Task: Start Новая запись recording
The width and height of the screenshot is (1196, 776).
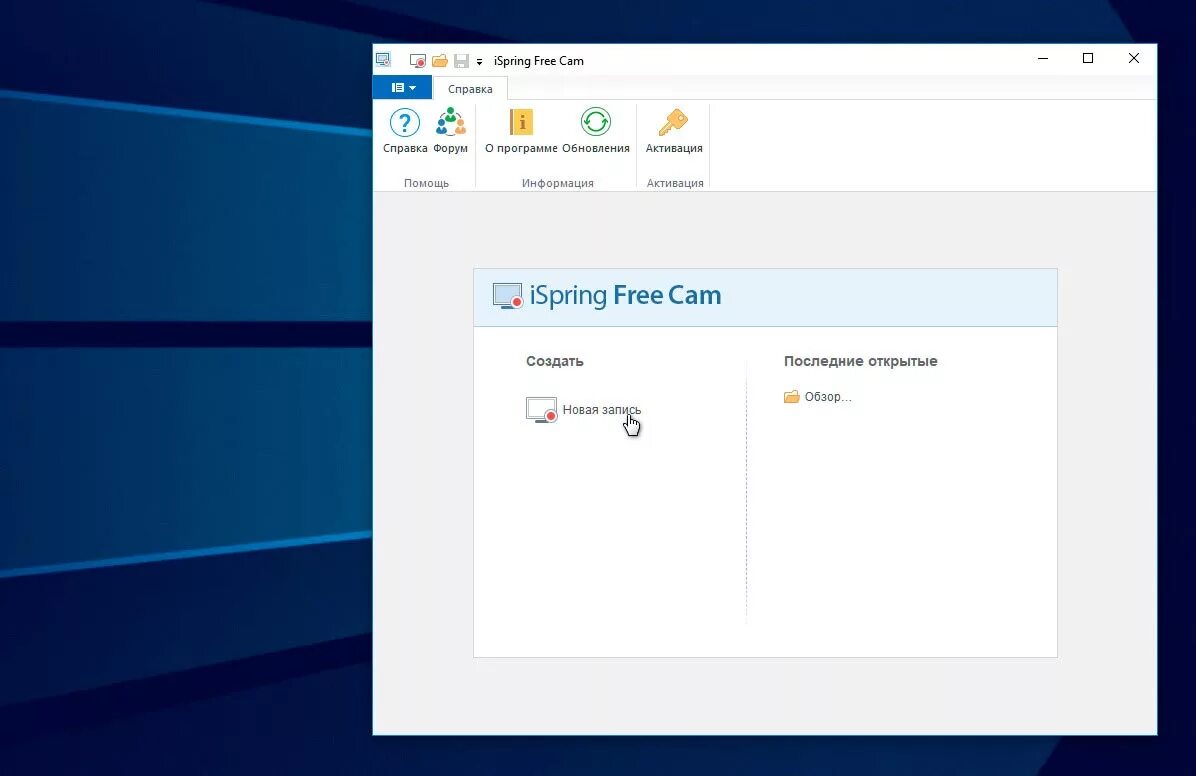Action: 584,410
